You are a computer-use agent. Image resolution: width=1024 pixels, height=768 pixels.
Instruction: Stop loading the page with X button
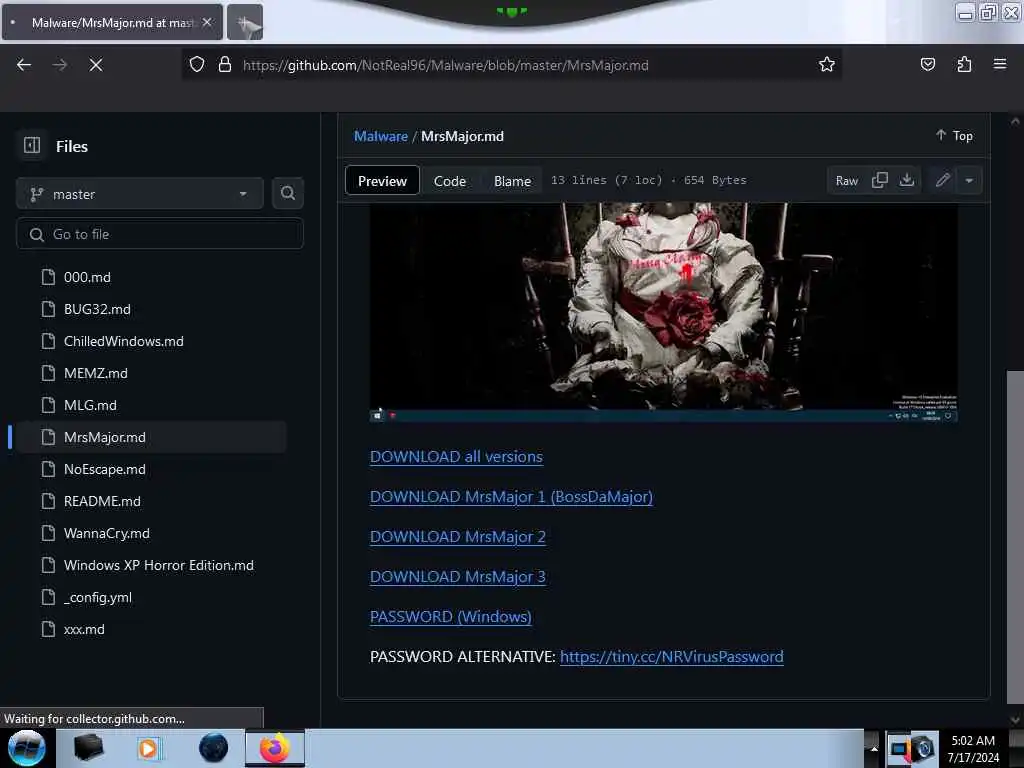coord(95,65)
